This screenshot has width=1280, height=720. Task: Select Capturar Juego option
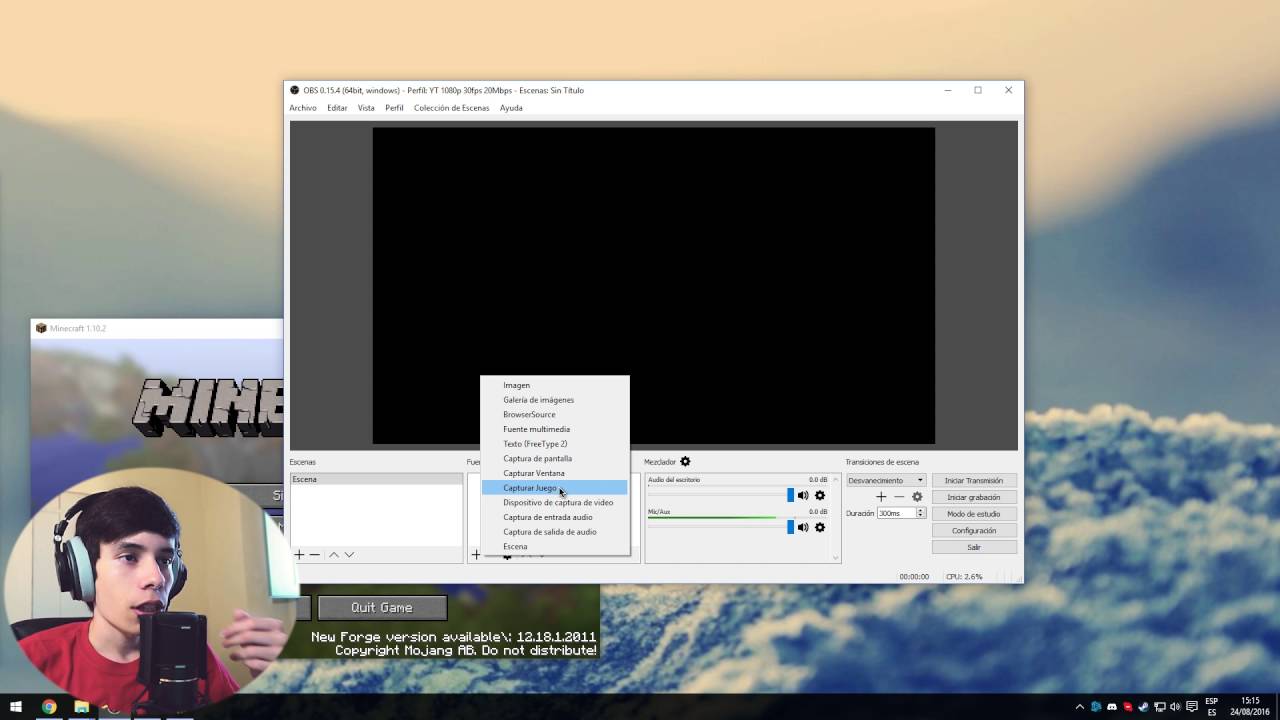pyautogui.click(x=555, y=488)
